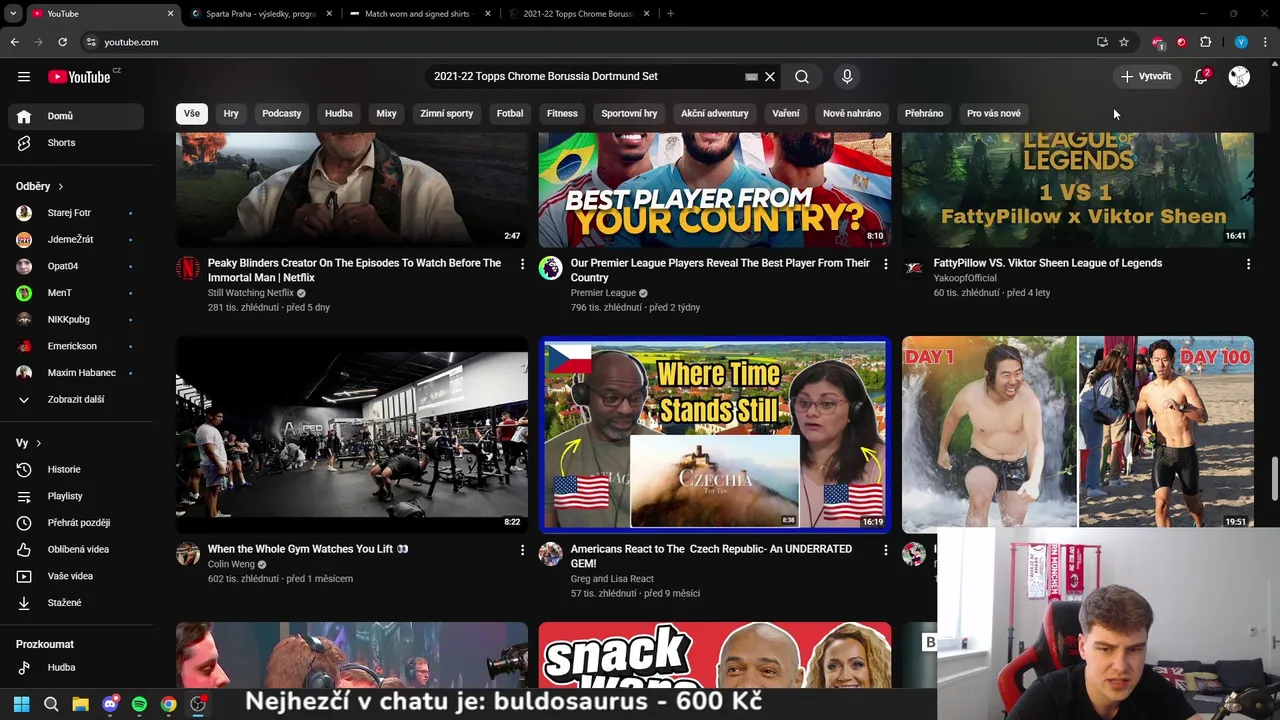Select the Zimní sporty chip
1280x720 pixels.
pyautogui.click(x=447, y=113)
